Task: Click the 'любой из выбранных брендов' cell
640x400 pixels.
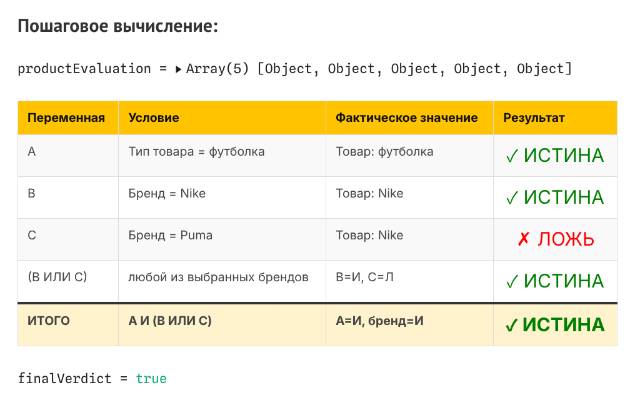Action: [x=219, y=276]
